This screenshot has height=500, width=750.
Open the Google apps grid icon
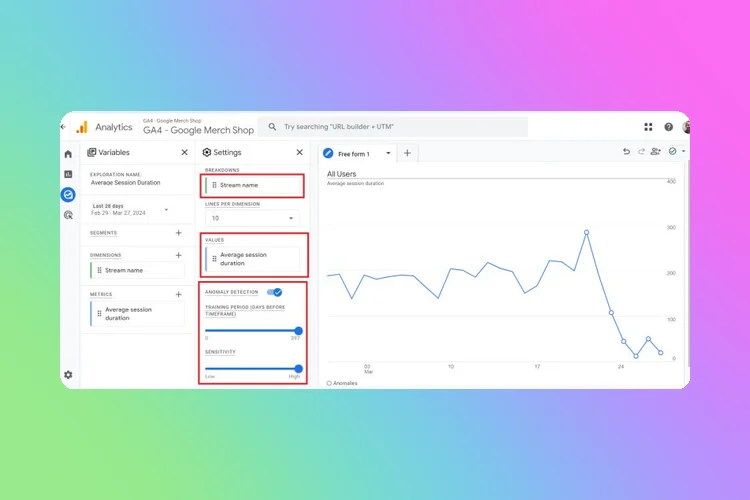click(x=648, y=127)
